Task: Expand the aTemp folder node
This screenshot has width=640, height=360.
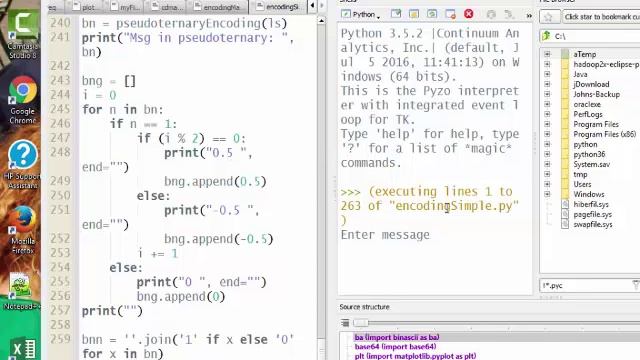Action: coord(547,54)
